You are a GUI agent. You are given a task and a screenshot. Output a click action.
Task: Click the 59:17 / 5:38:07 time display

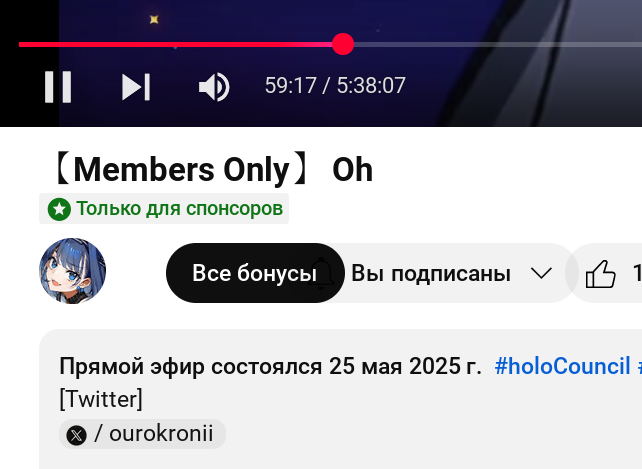pyautogui.click(x=335, y=86)
